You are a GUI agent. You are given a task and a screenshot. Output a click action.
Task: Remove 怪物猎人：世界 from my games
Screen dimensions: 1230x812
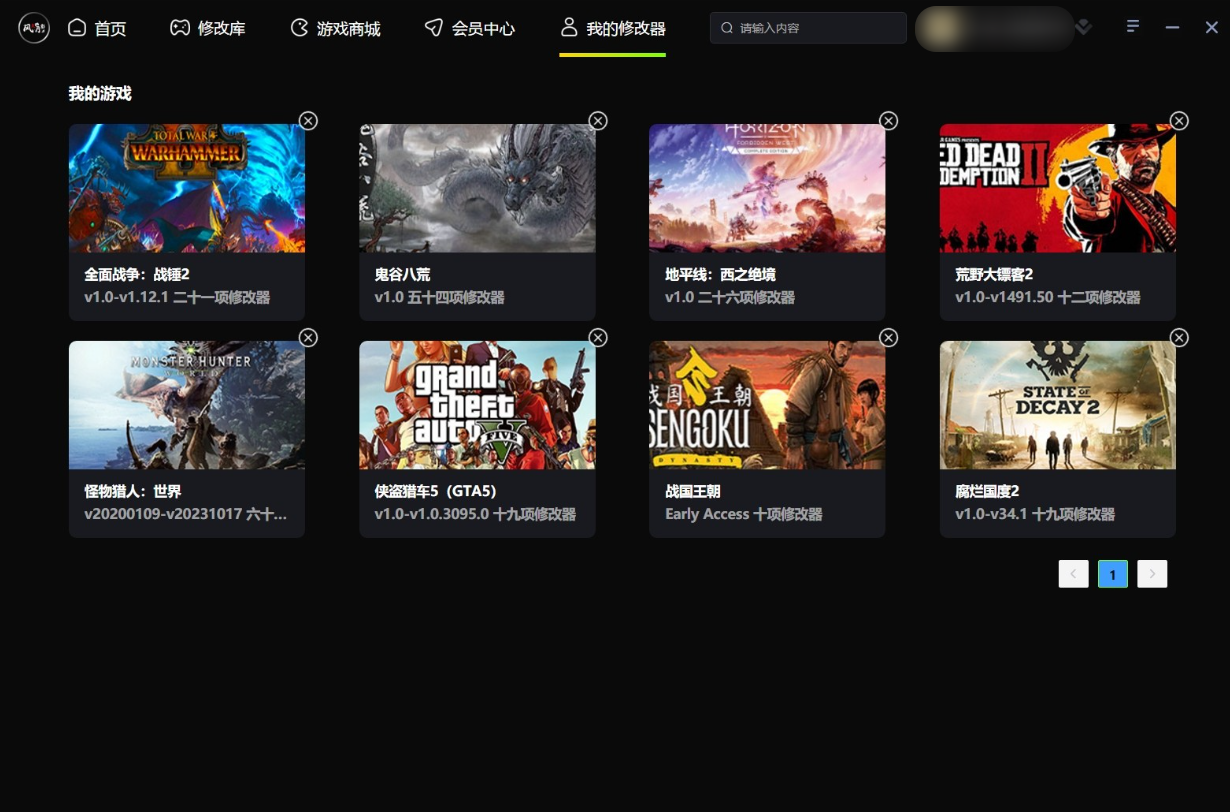pyautogui.click(x=308, y=338)
